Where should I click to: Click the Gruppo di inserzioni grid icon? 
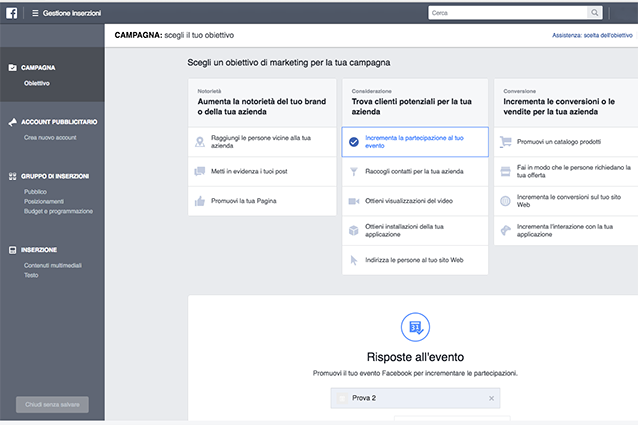tap(13, 176)
